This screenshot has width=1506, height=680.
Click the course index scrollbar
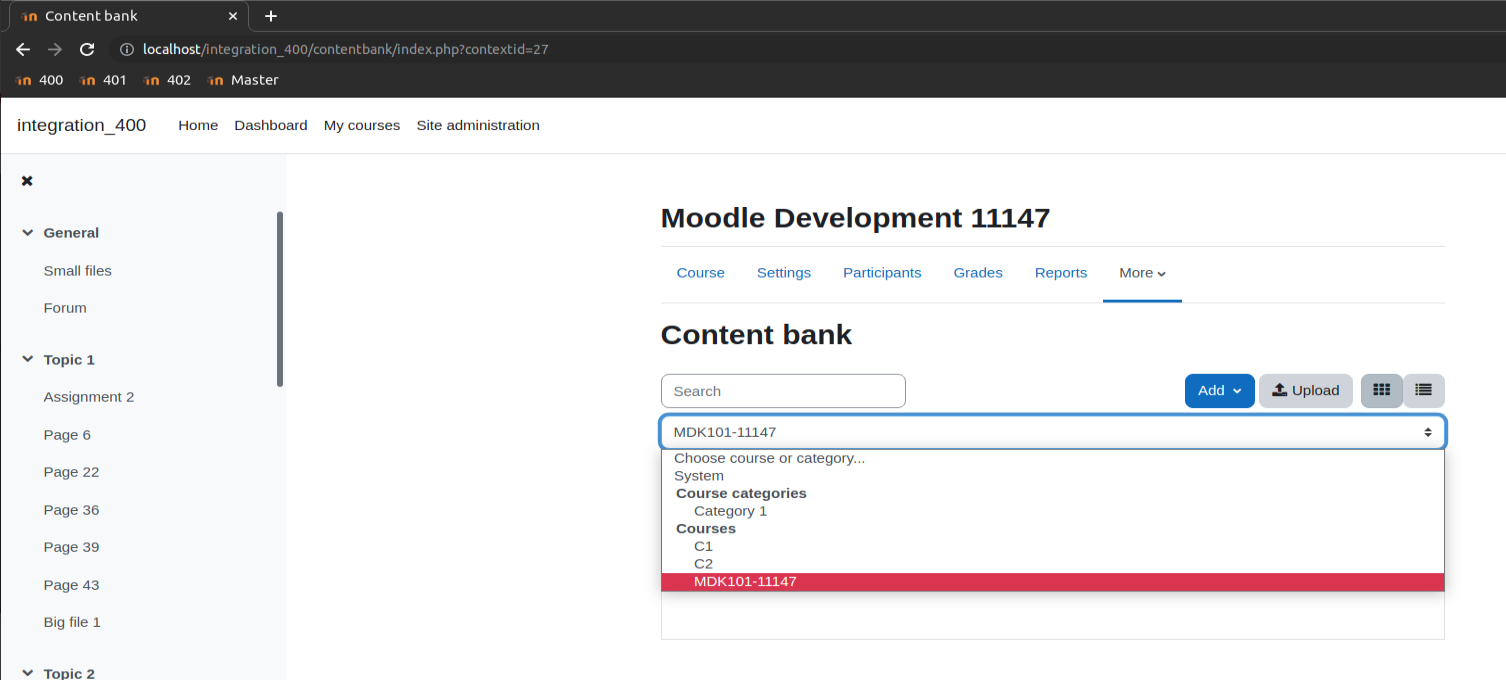pos(280,299)
